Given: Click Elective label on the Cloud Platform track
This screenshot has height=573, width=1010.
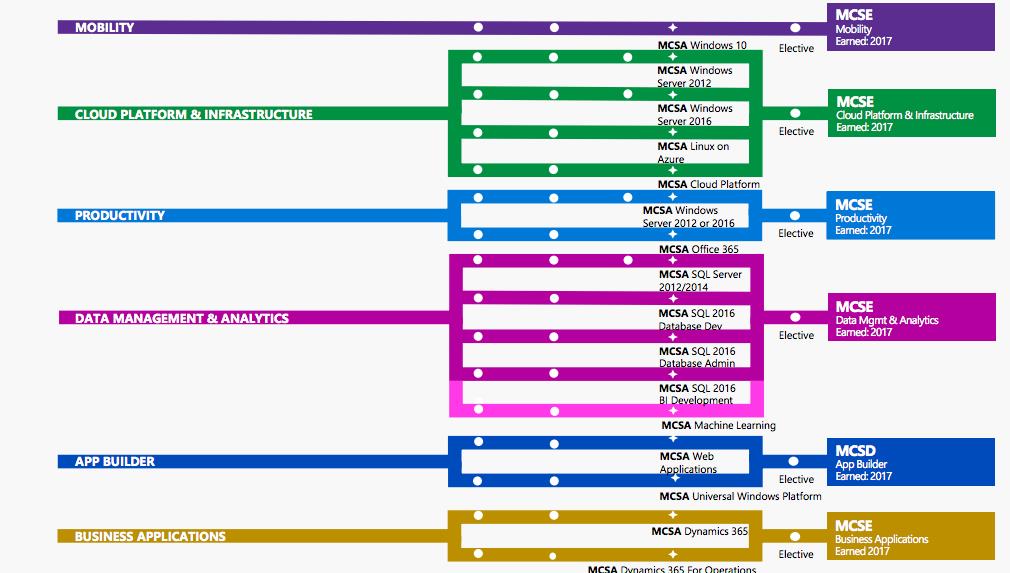Looking at the screenshot, I should pyautogui.click(x=796, y=131).
